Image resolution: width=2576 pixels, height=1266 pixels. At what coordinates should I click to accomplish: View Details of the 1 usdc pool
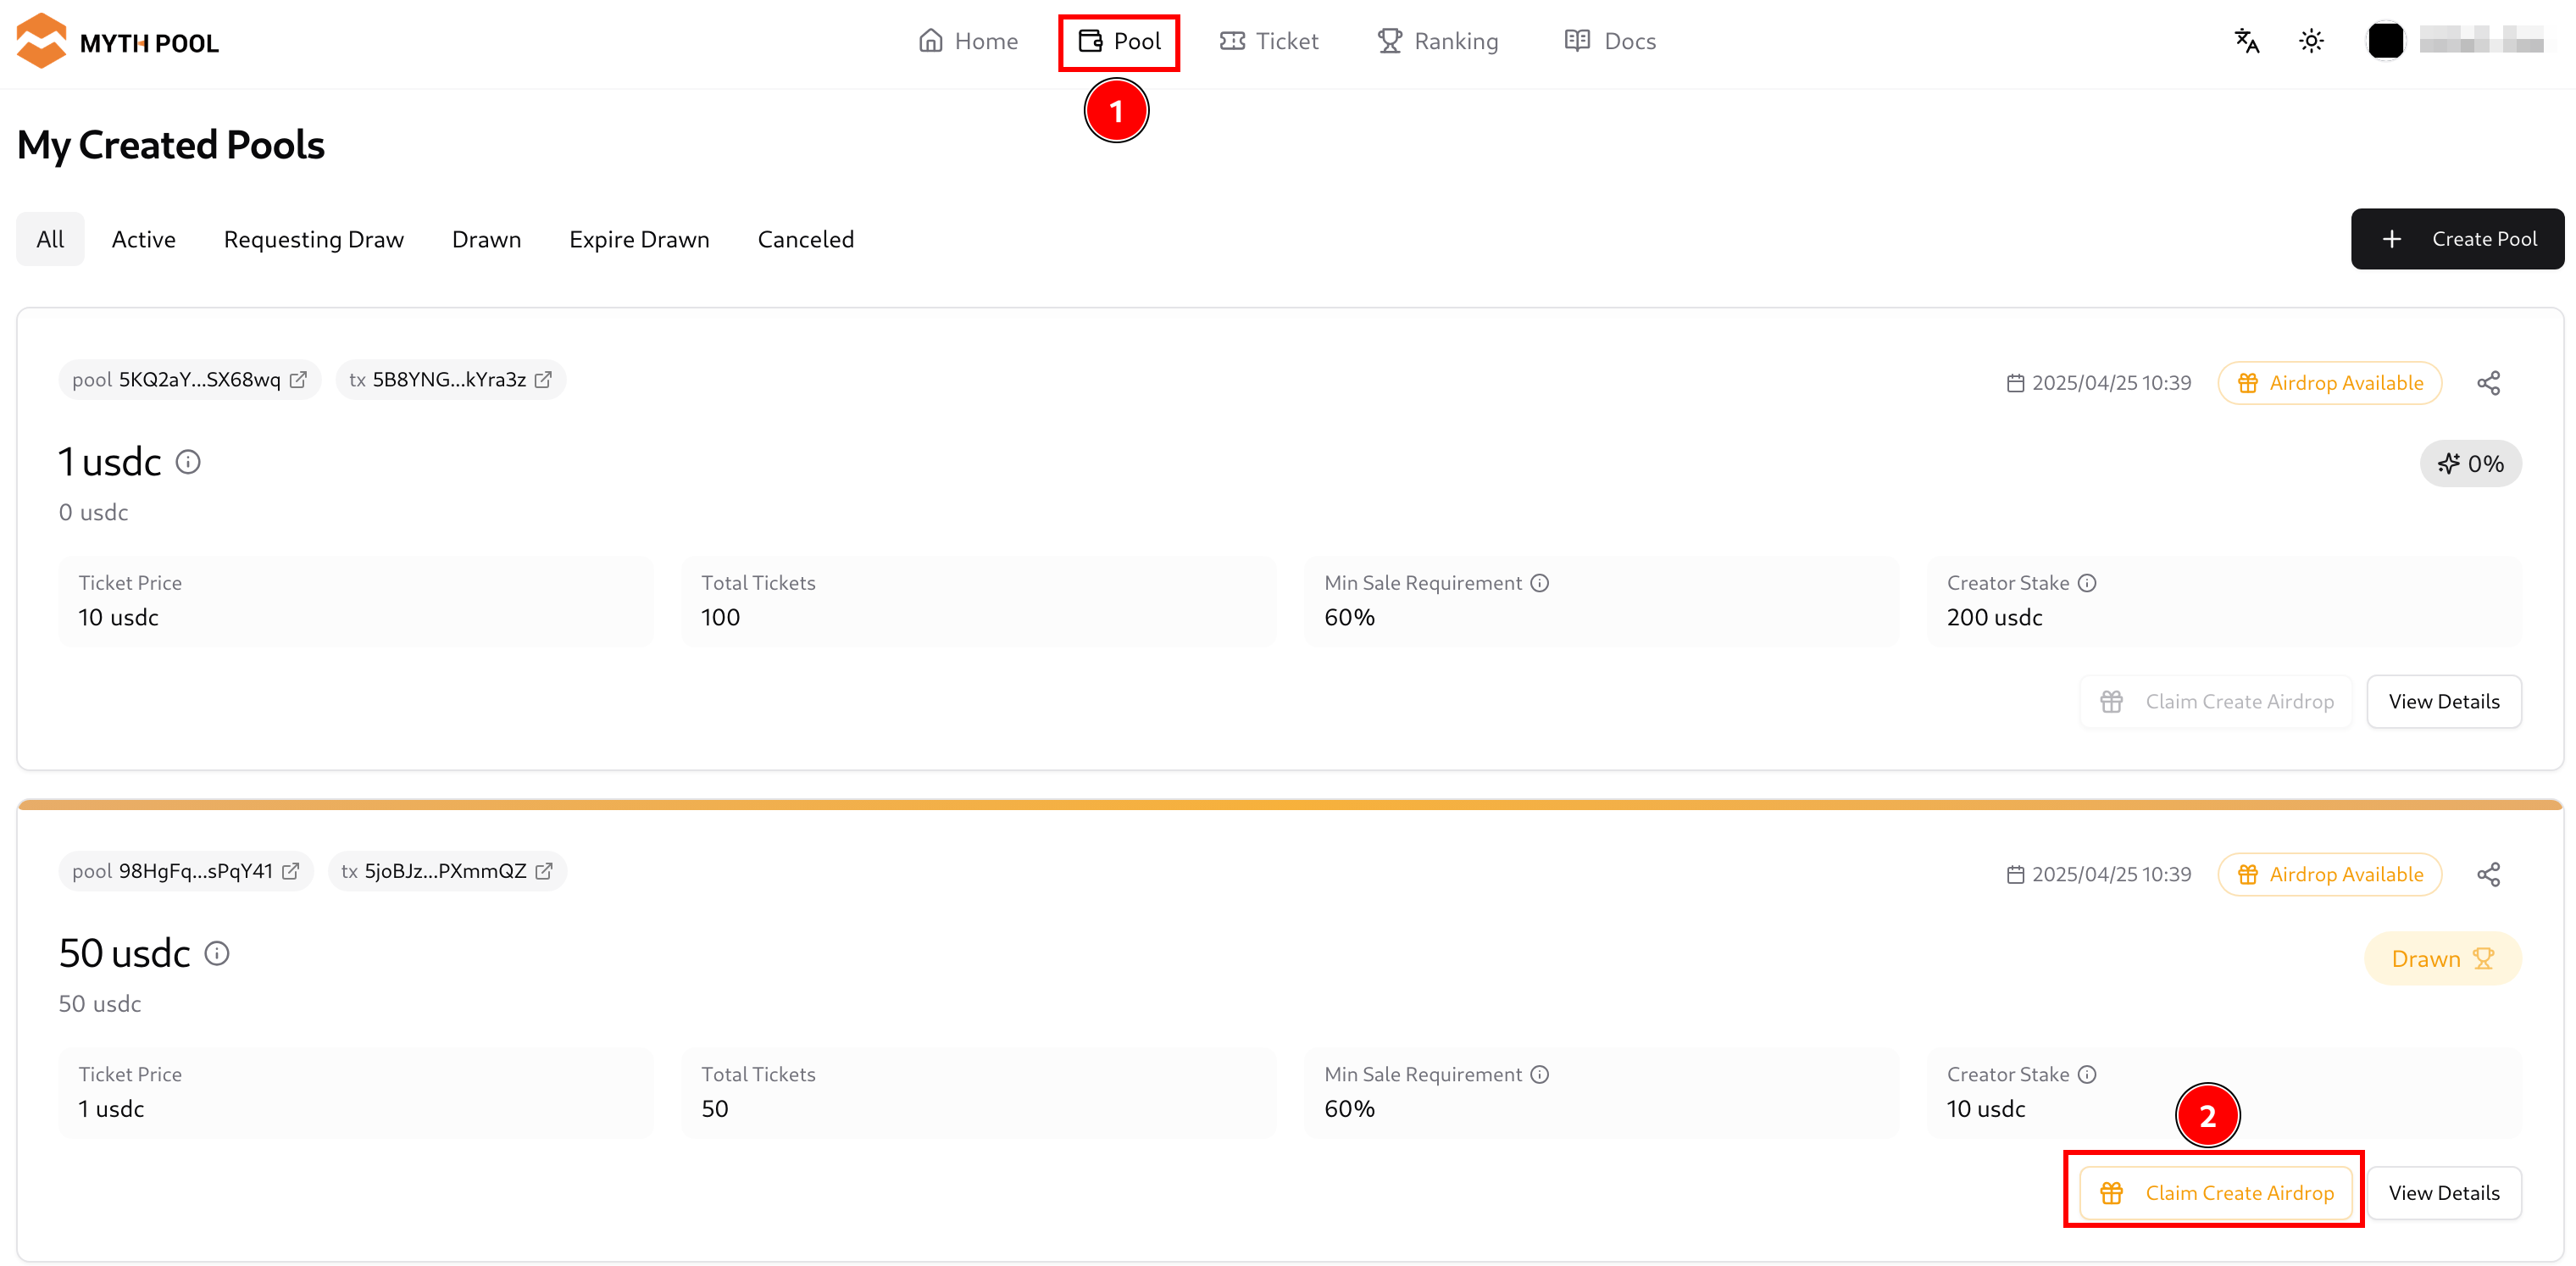[x=2444, y=702]
